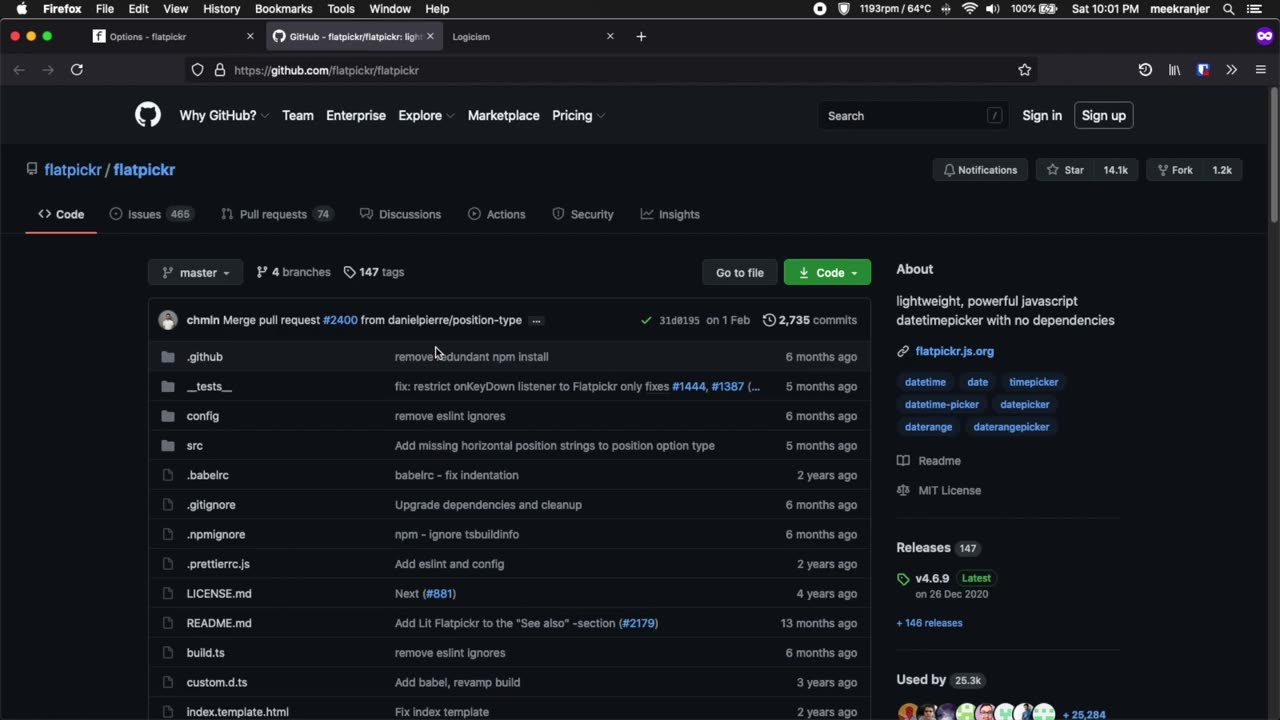Click the volume icon in menu bar
The image size is (1280, 720).
point(992,9)
